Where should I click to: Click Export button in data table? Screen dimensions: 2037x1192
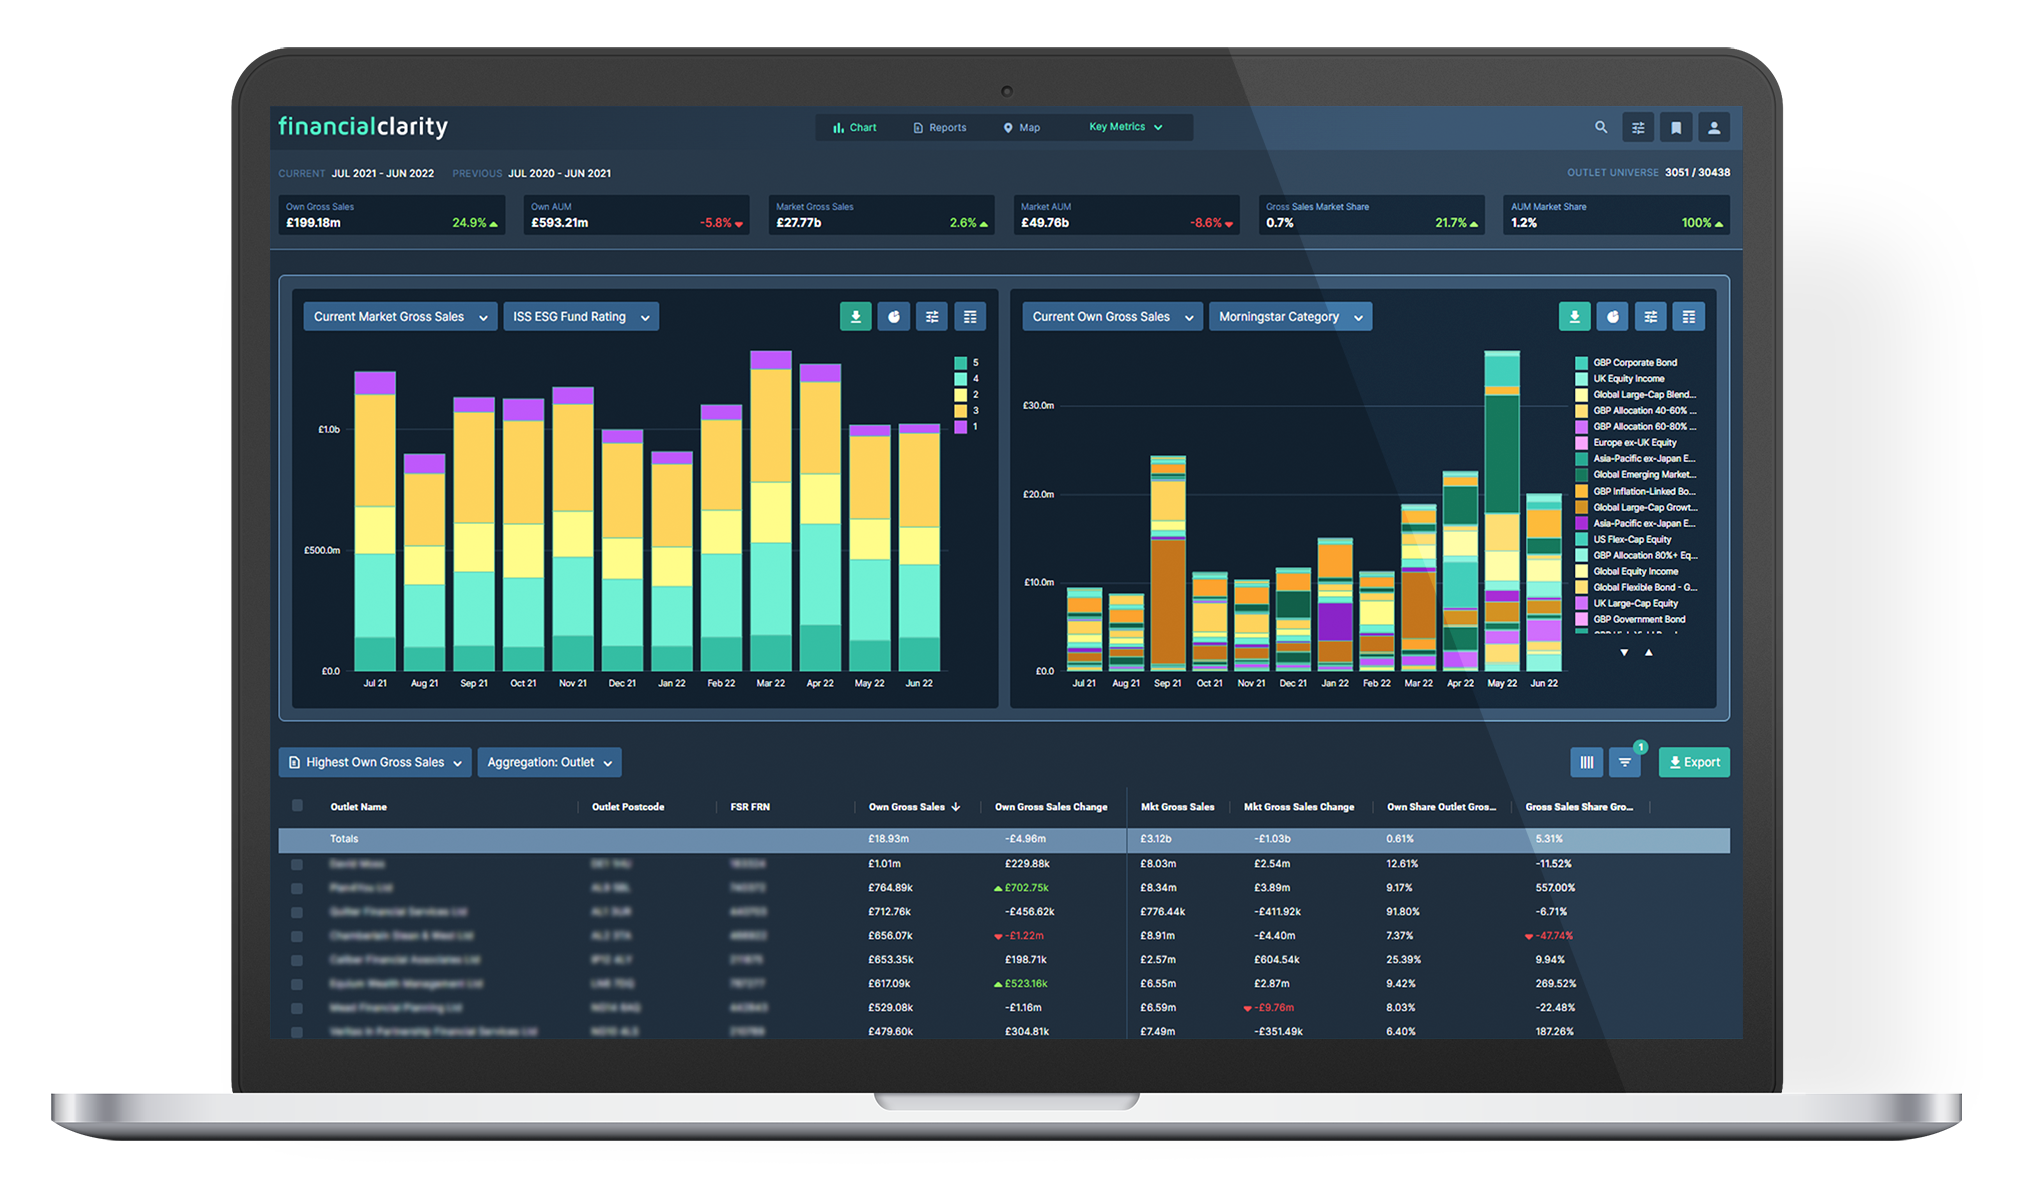1697,763
